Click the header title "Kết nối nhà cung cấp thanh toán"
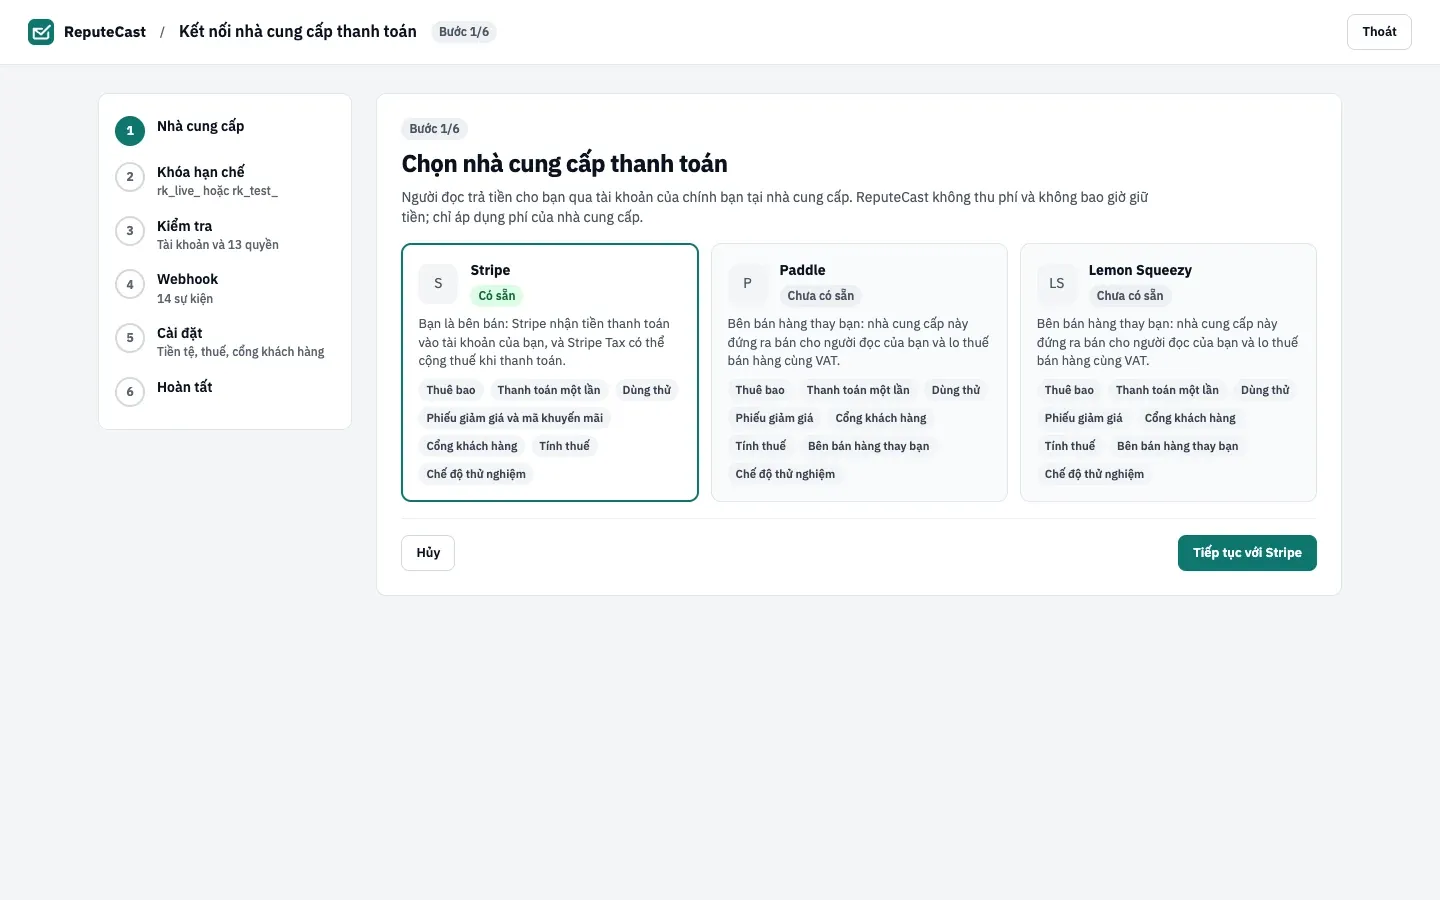 point(298,32)
